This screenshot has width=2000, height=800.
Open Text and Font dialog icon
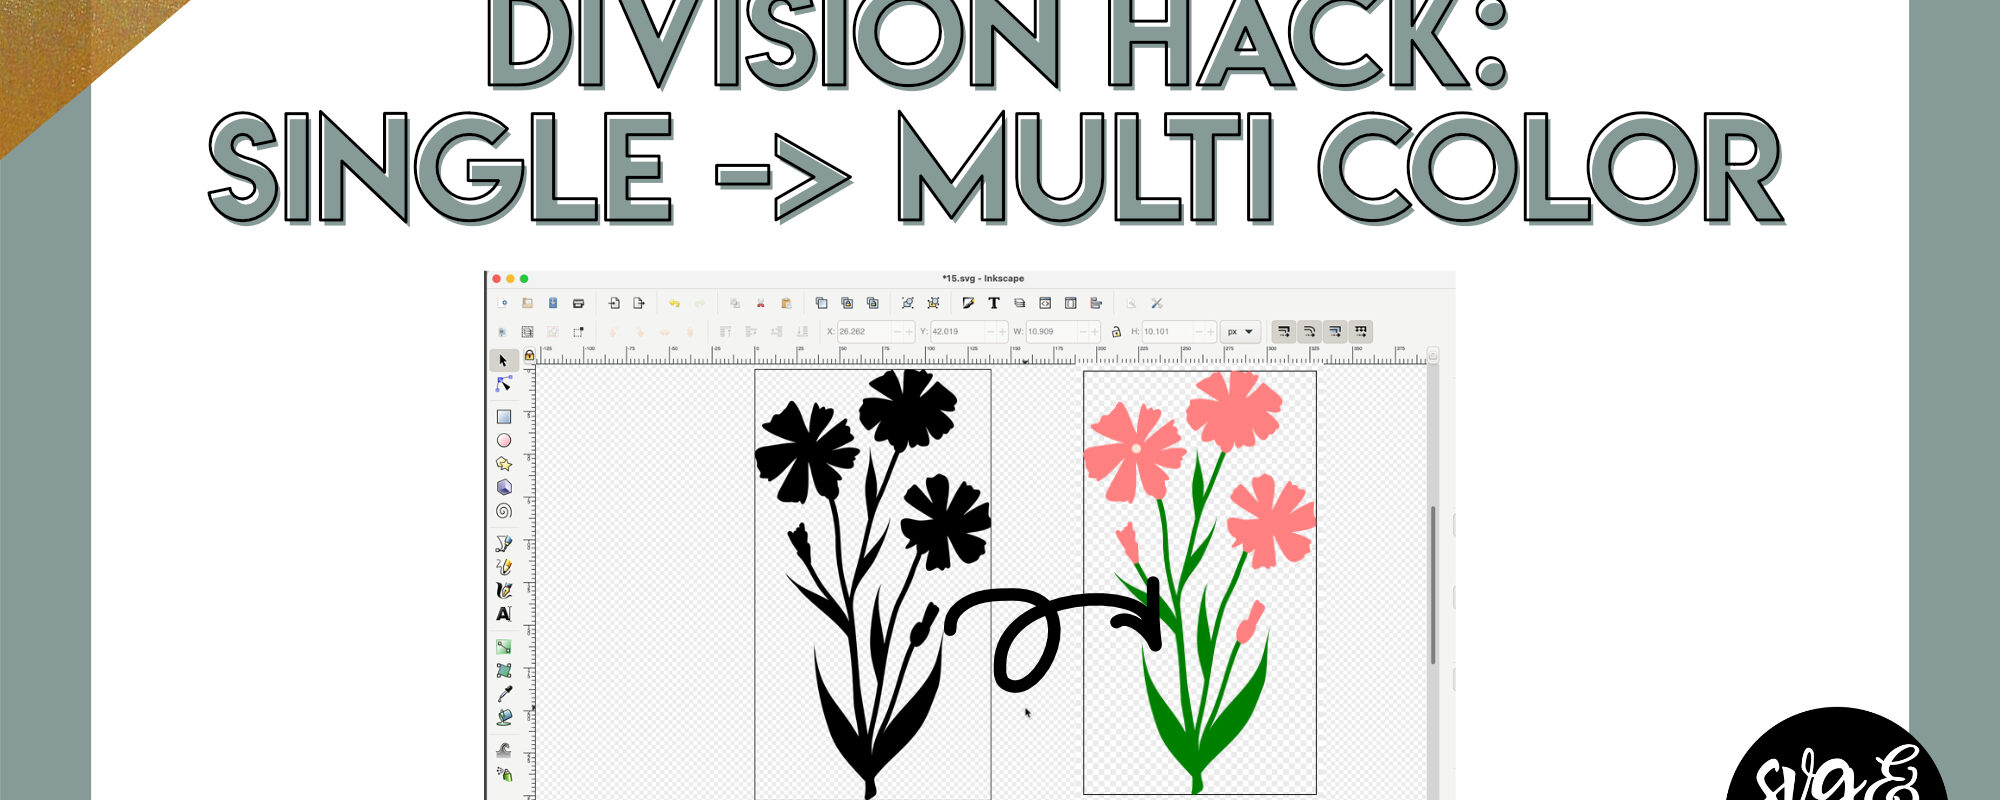(994, 303)
